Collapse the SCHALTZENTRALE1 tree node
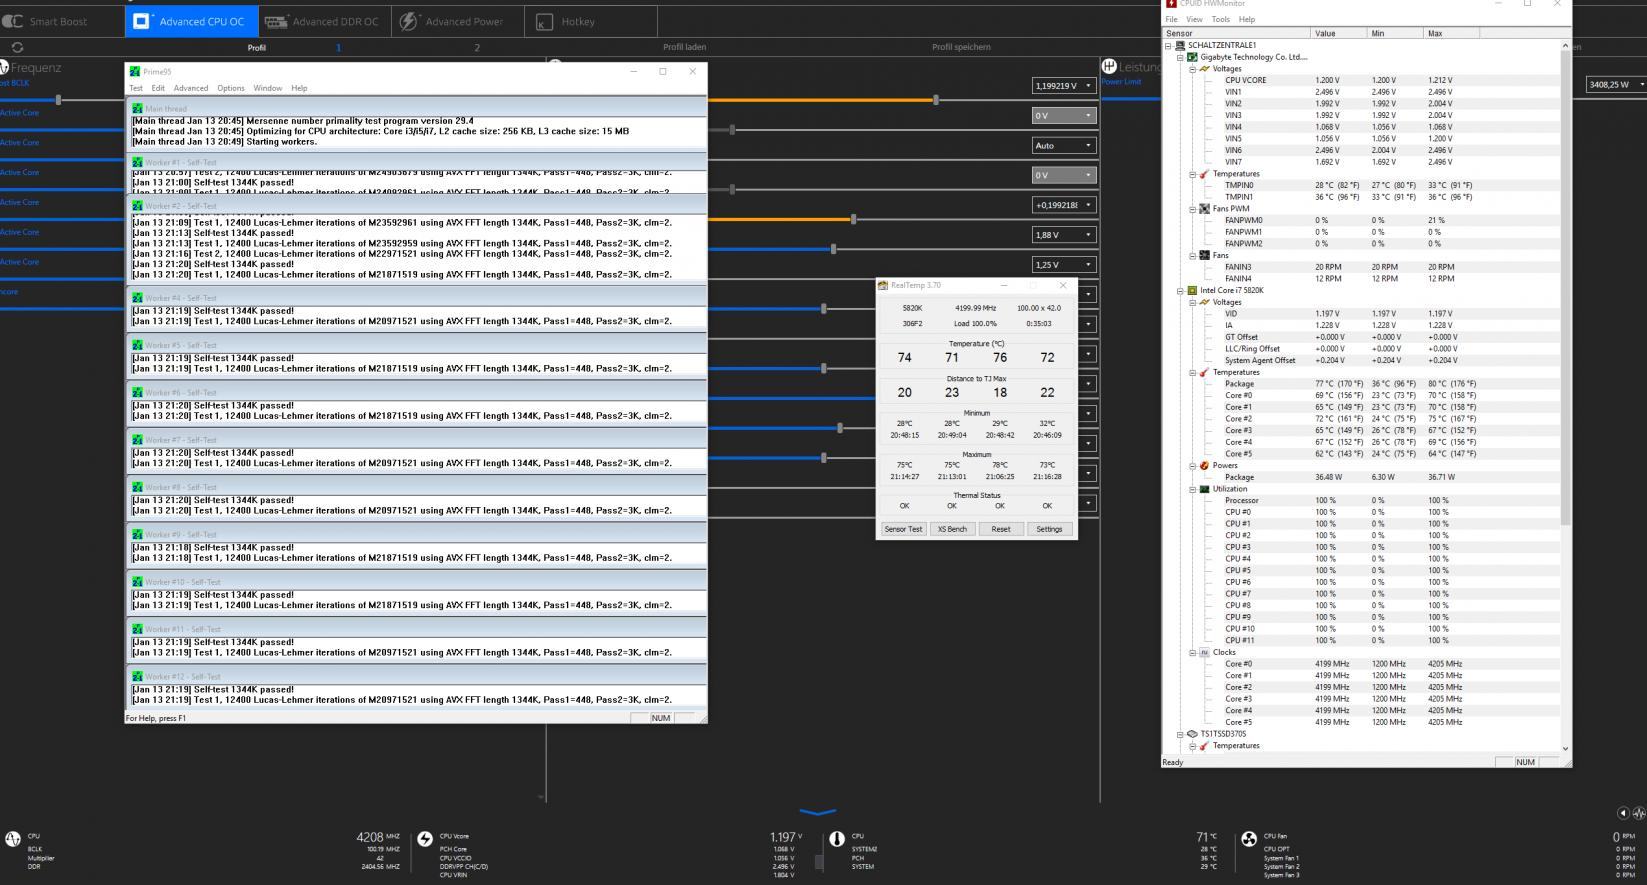The width and height of the screenshot is (1647, 885). (1168, 45)
